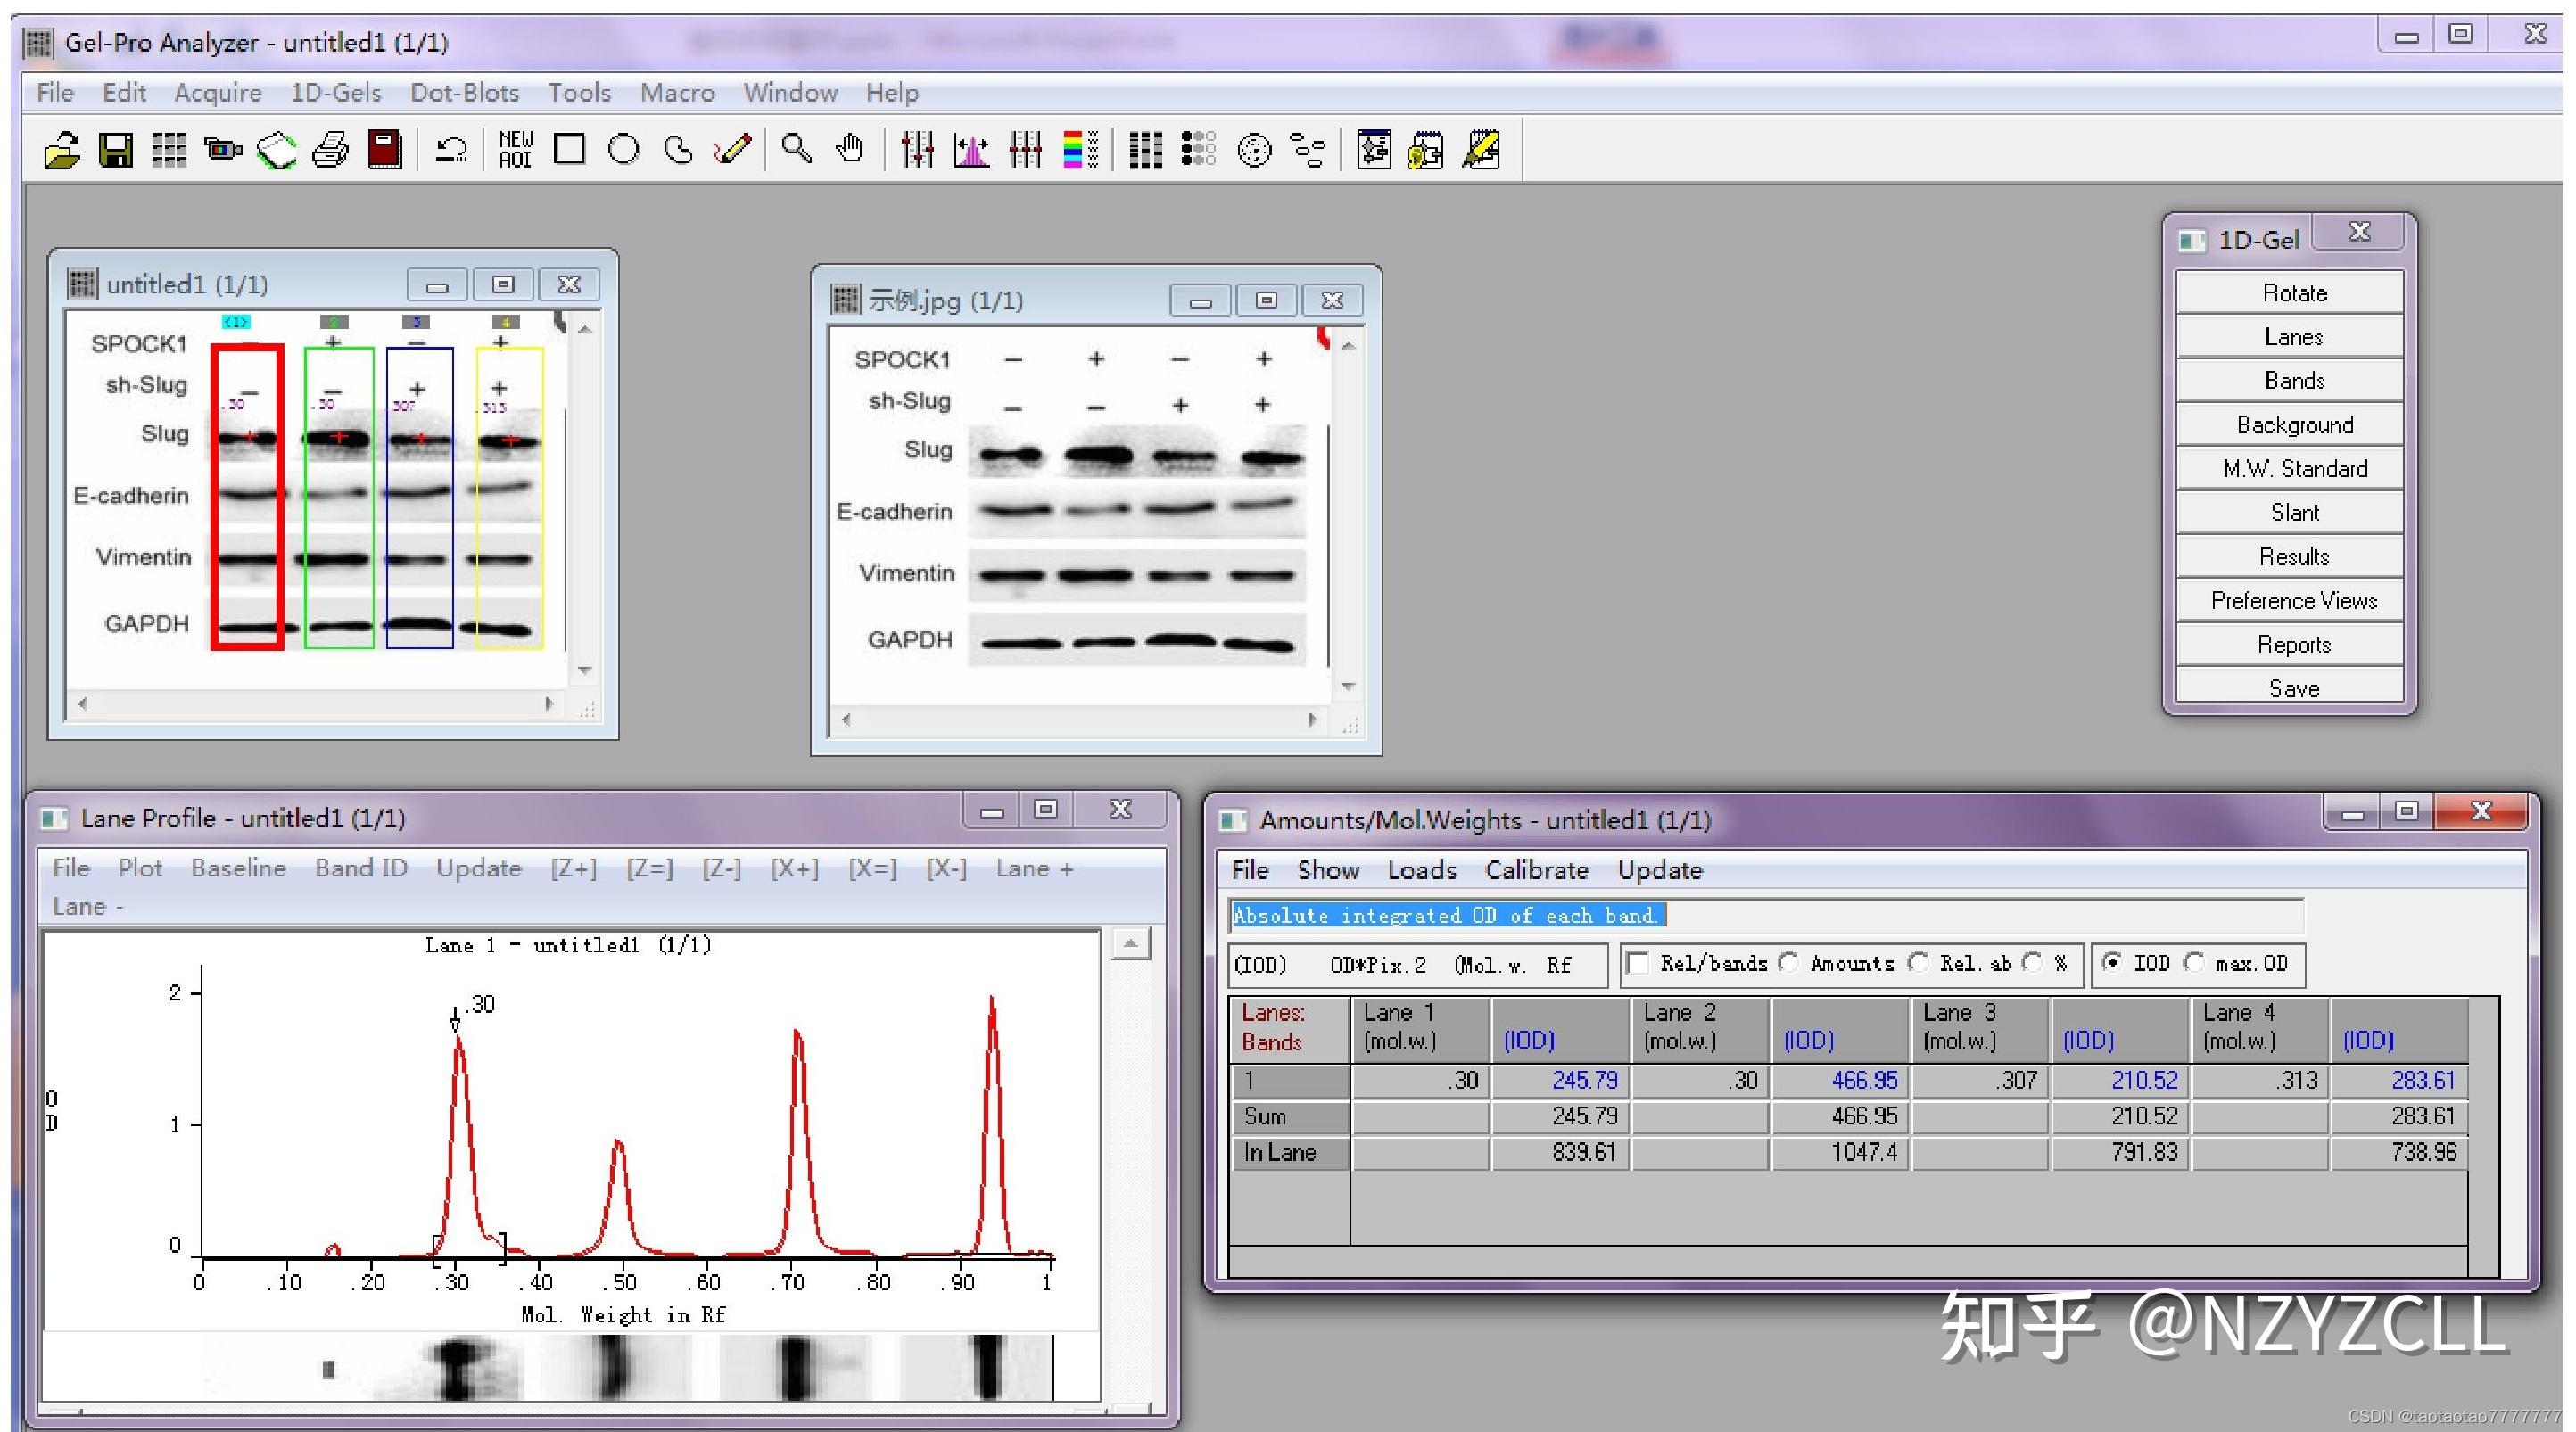Click lane profile scrollbar up arrow
2576x1432 pixels.
tap(1131, 943)
